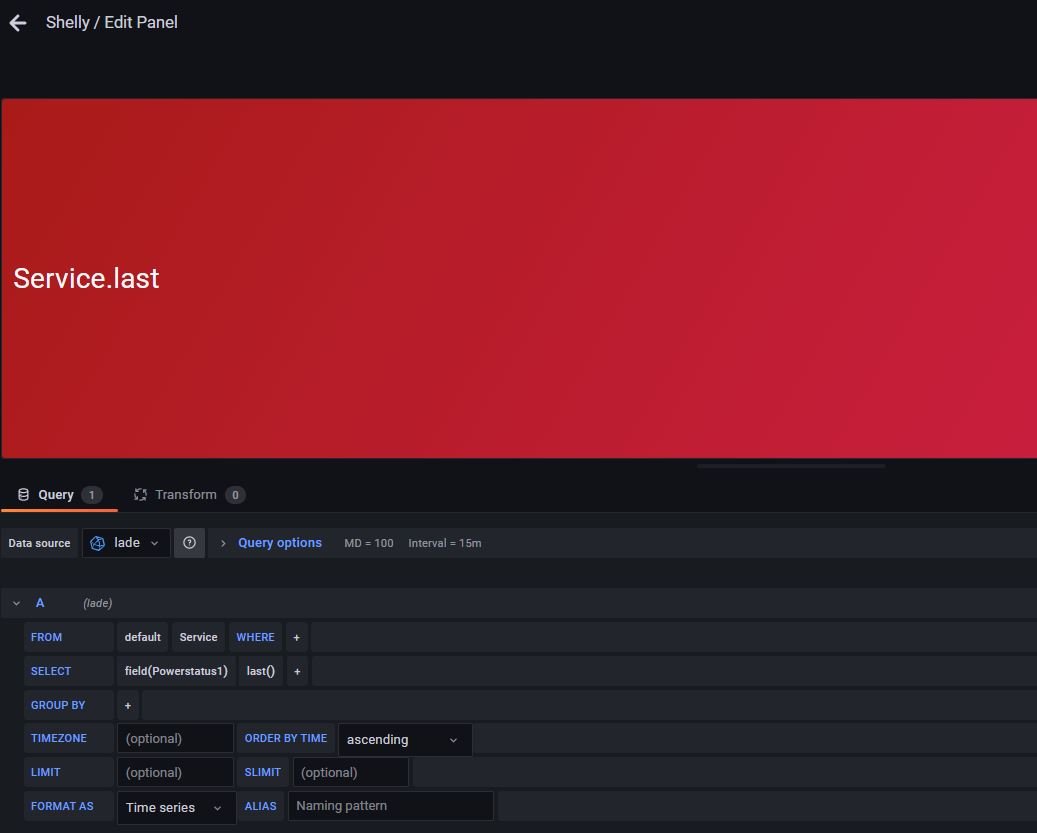Click the data source help icon
Viewport: 1037px width, 833px height.
(189, 543)
